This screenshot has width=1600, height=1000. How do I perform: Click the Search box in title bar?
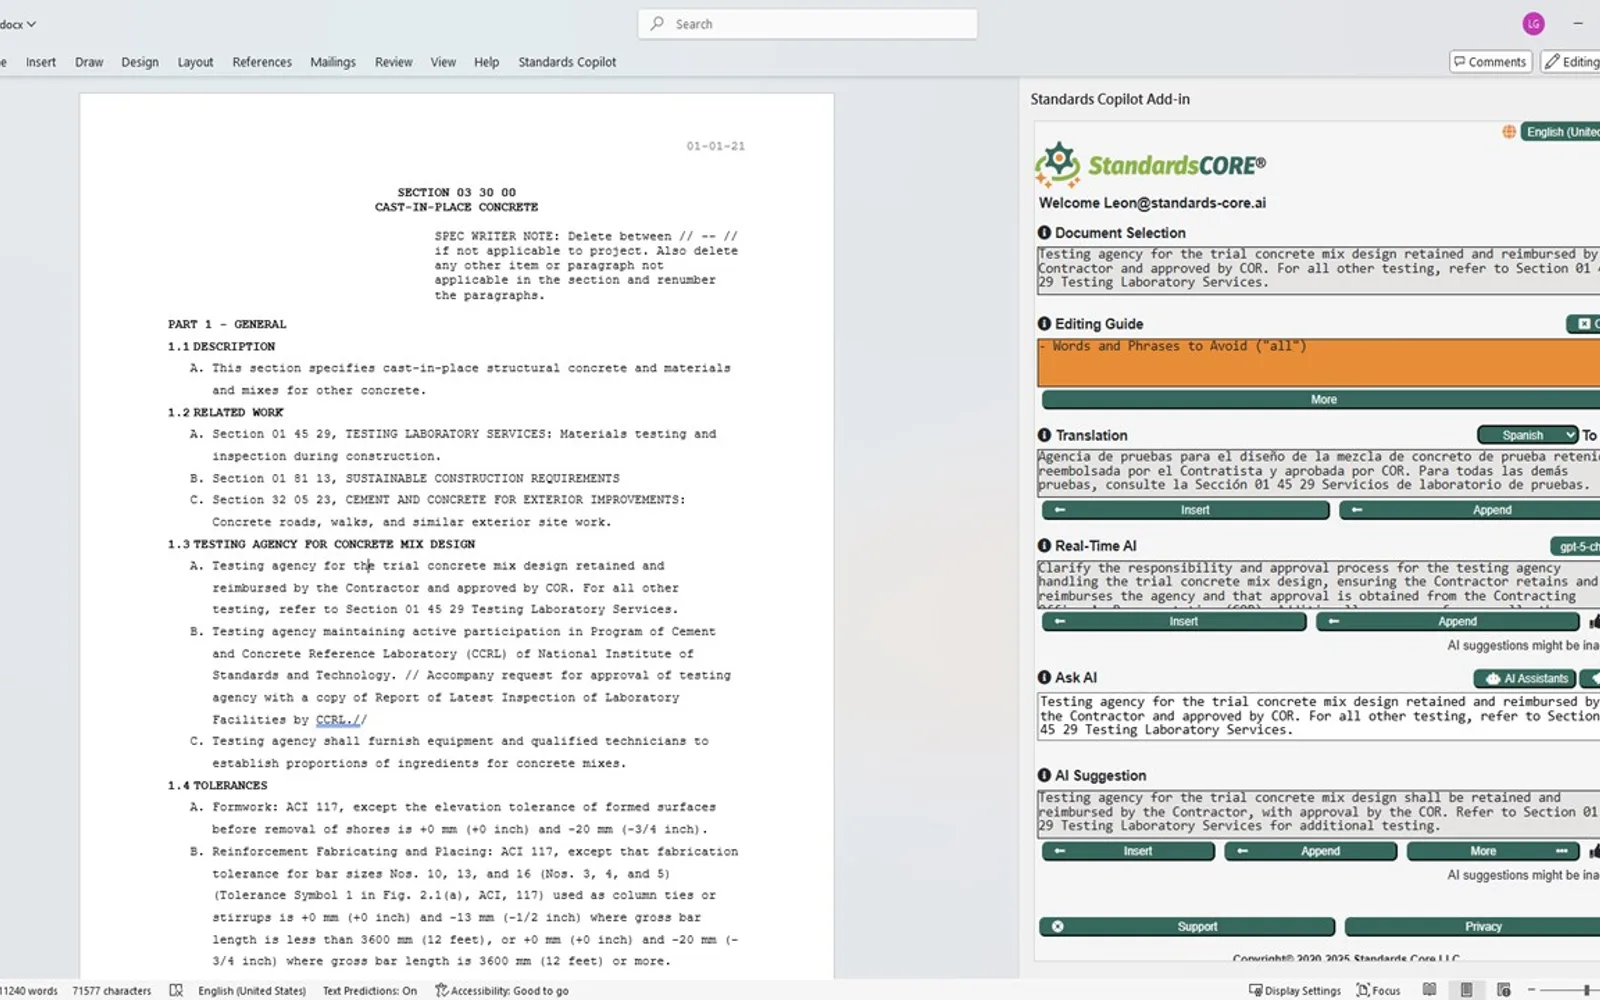tap(807, 24)
